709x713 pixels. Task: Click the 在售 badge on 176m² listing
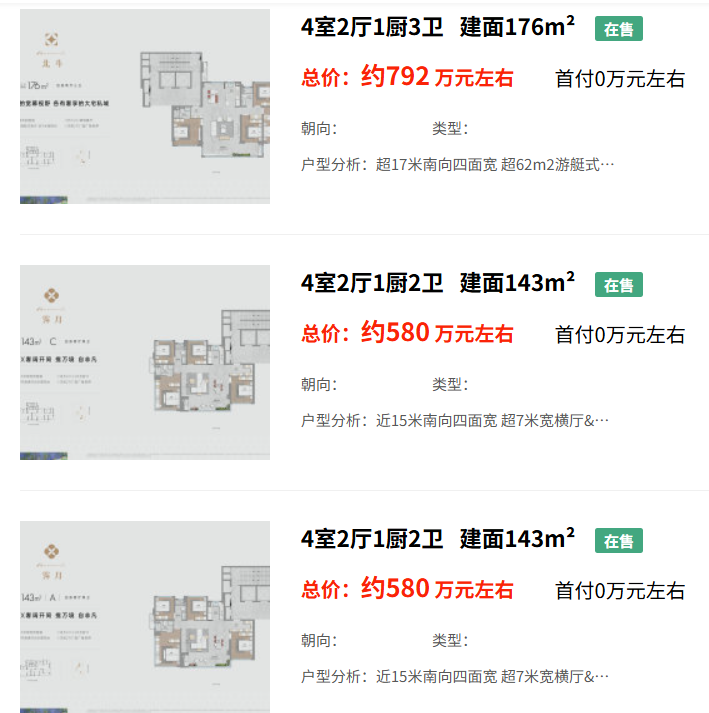click(618, 29)
